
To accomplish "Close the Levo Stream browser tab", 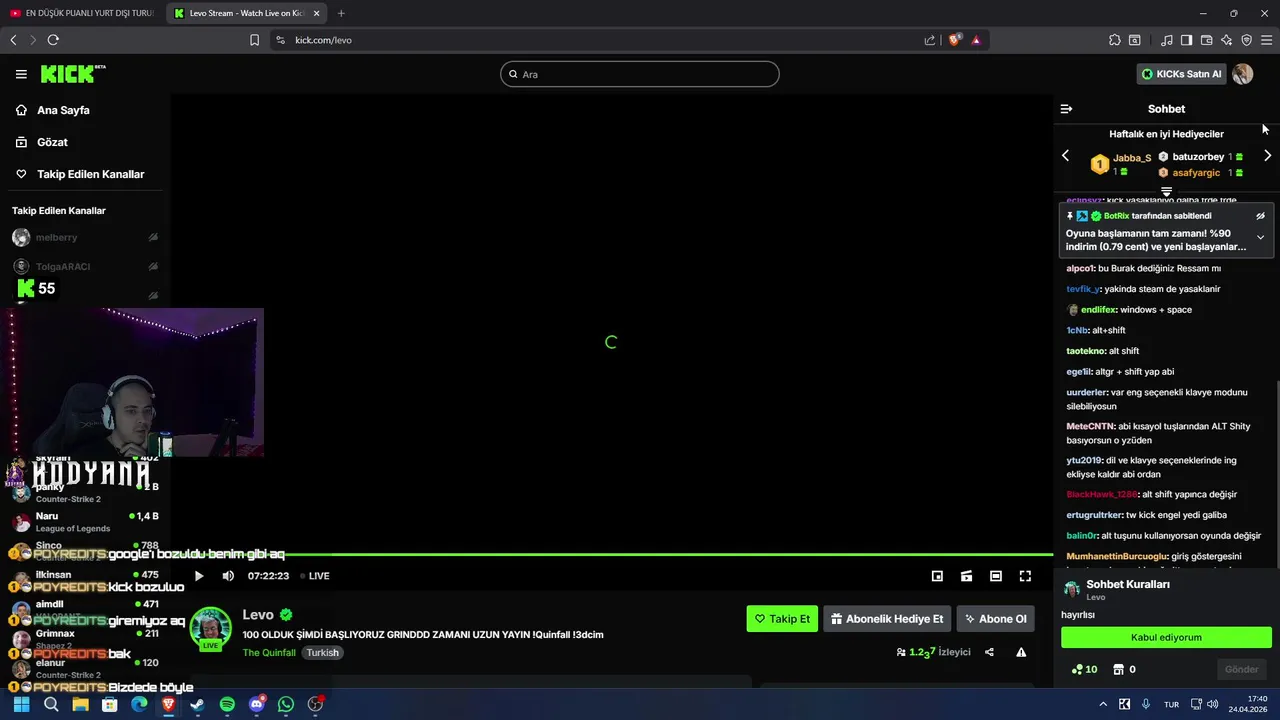I will click(x=317, y=13).
